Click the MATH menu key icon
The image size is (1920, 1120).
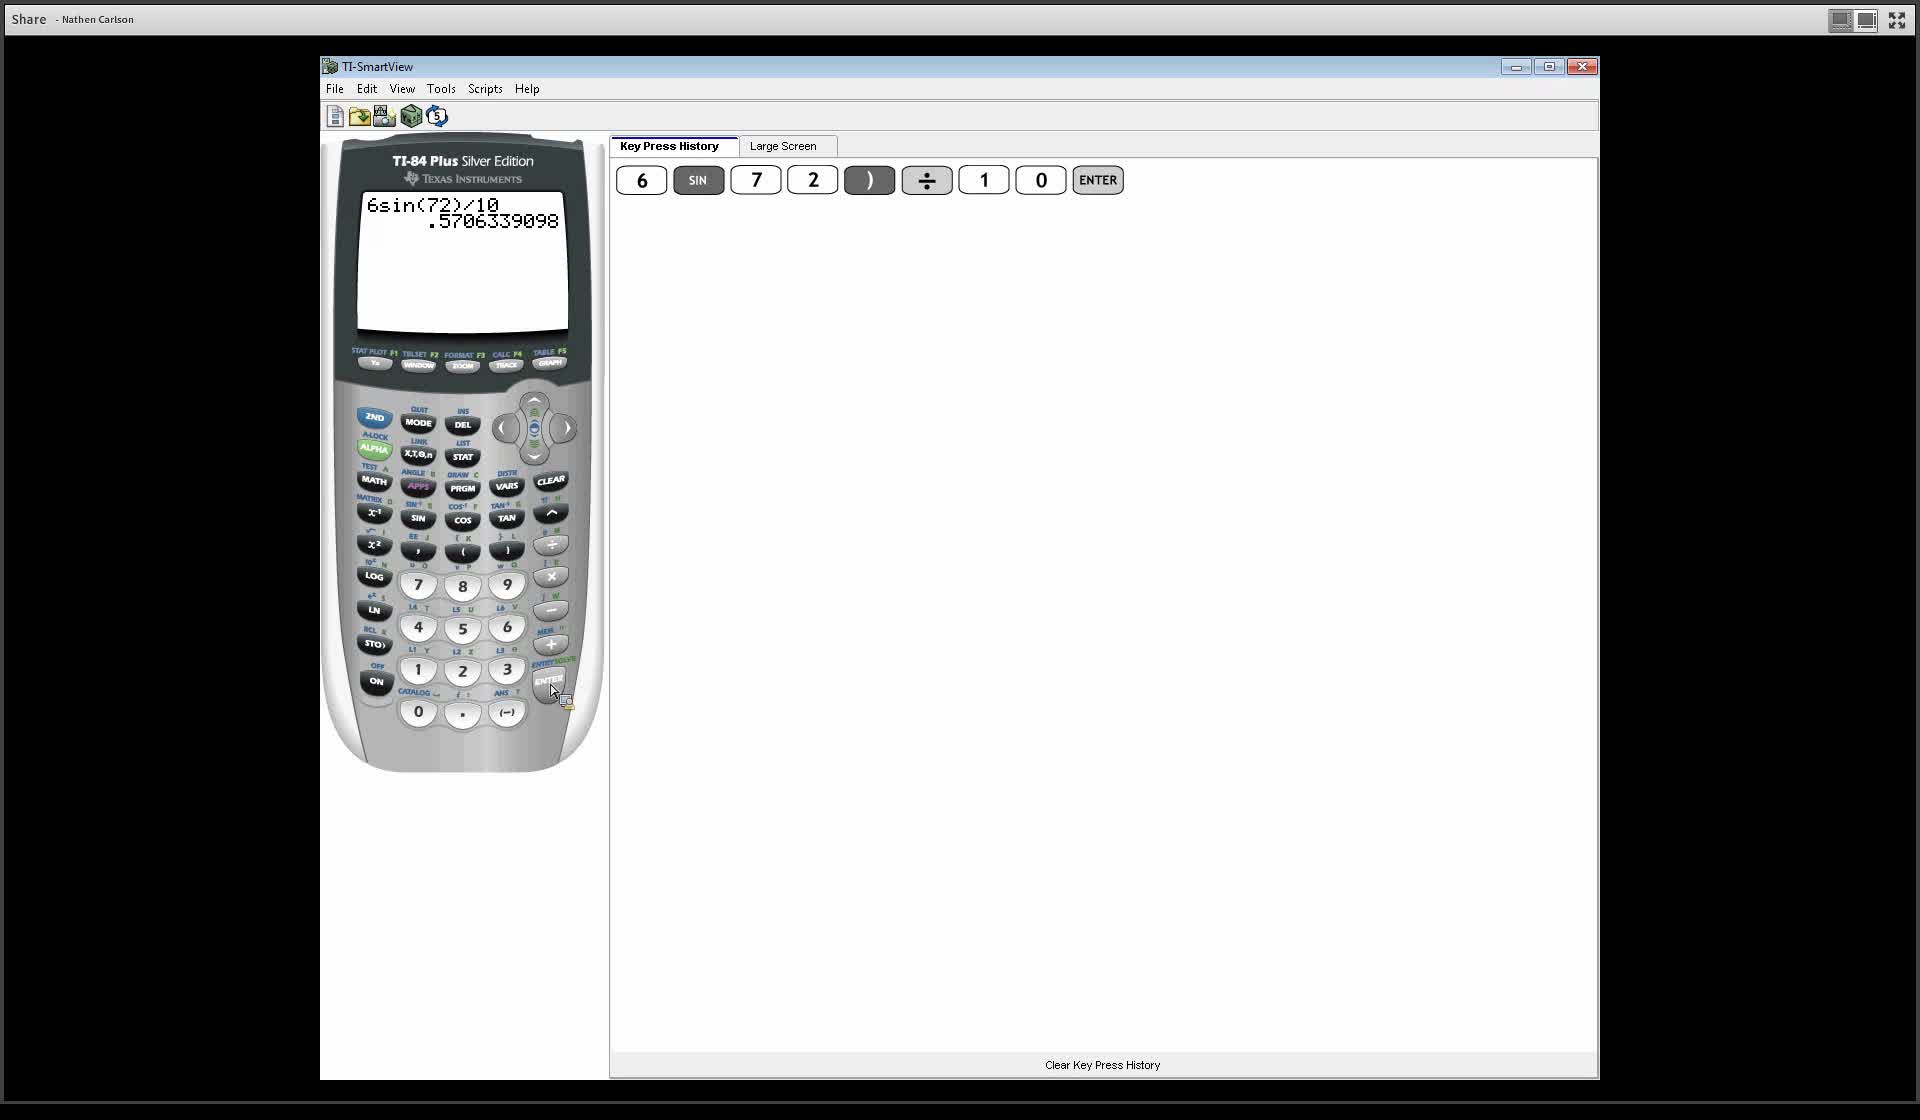click(x=373, y=483)
